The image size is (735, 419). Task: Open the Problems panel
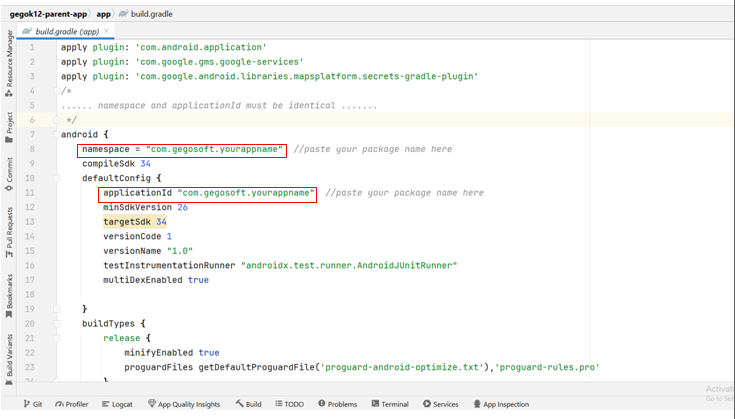coord(338,404)
